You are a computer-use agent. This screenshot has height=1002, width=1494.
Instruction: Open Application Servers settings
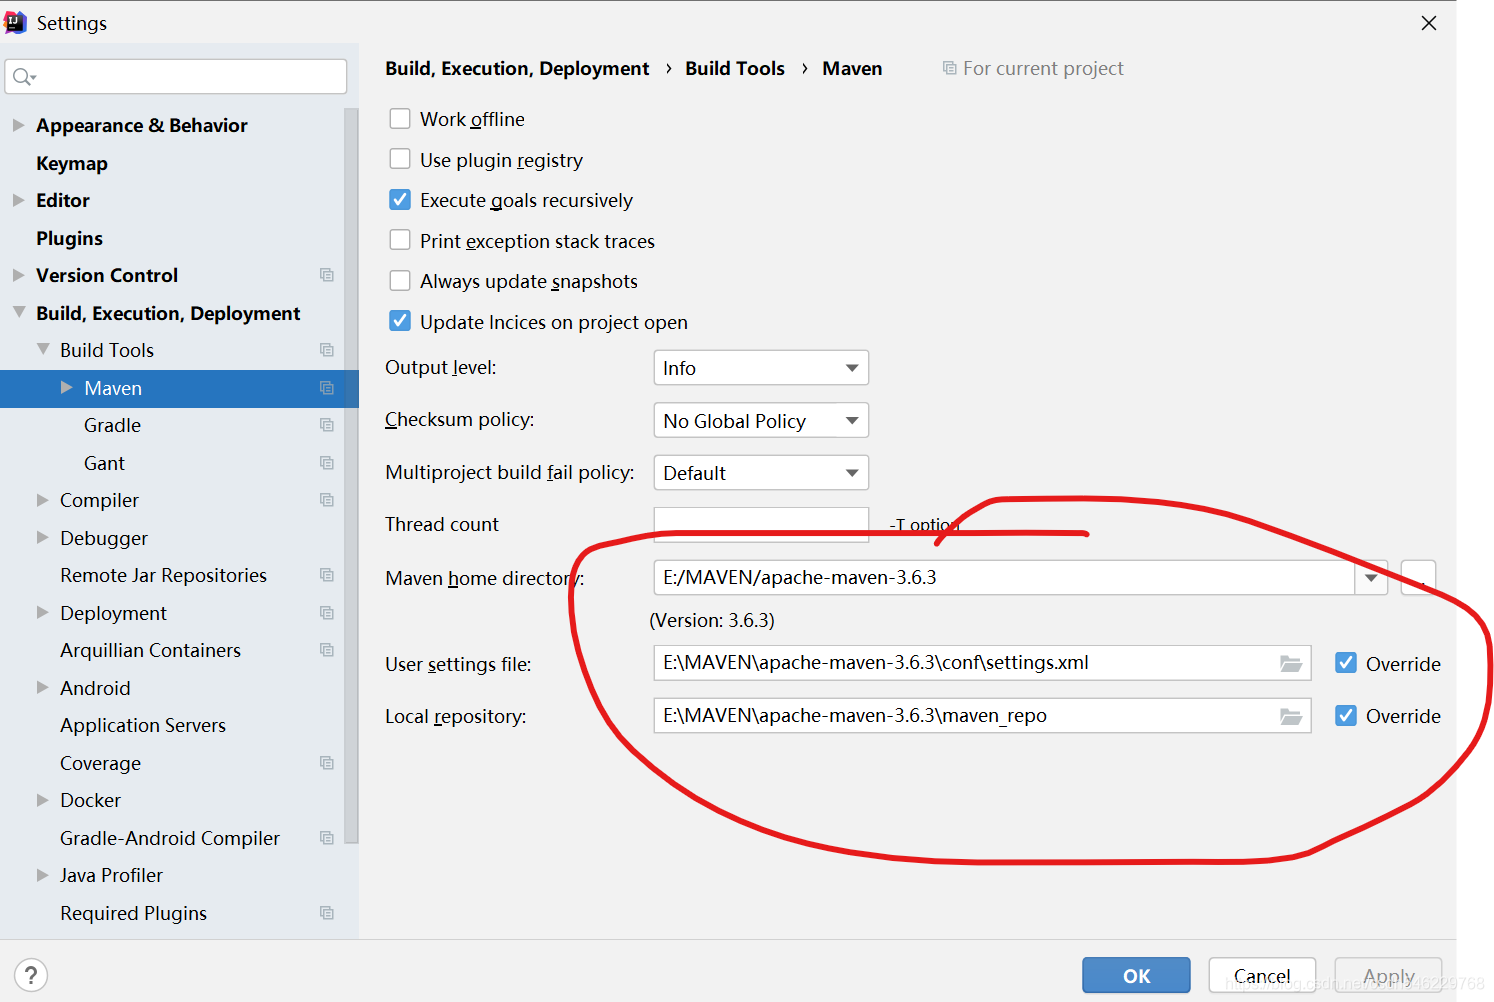pos(143,725)
